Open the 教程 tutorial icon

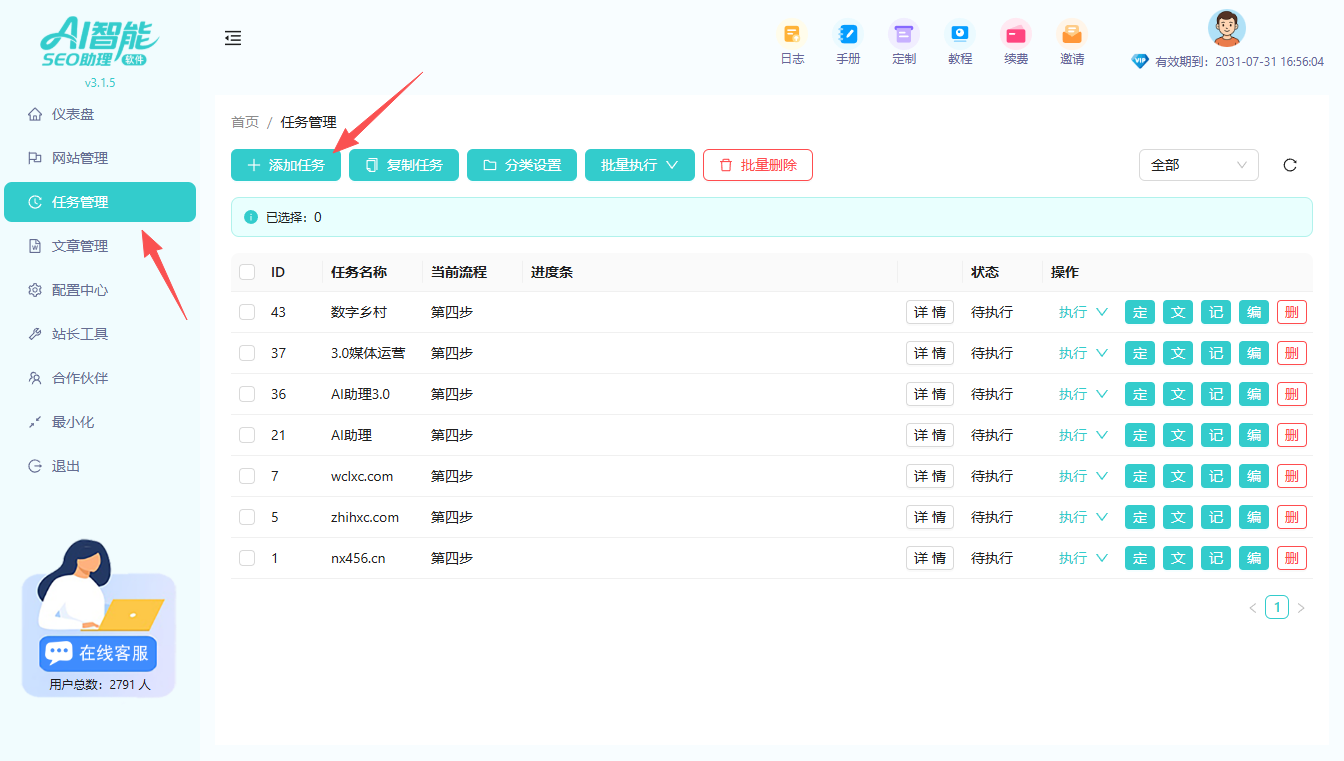tap(960, 35)
